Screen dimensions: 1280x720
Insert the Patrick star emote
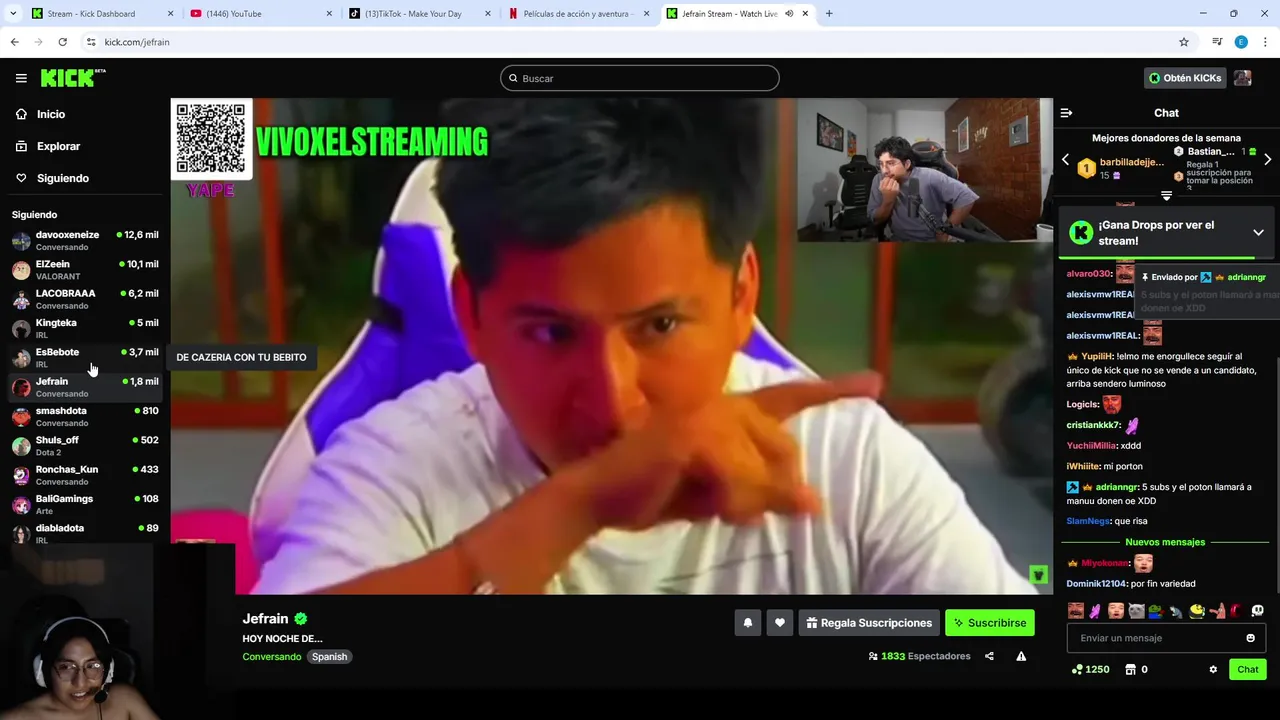pos(1216,611)
